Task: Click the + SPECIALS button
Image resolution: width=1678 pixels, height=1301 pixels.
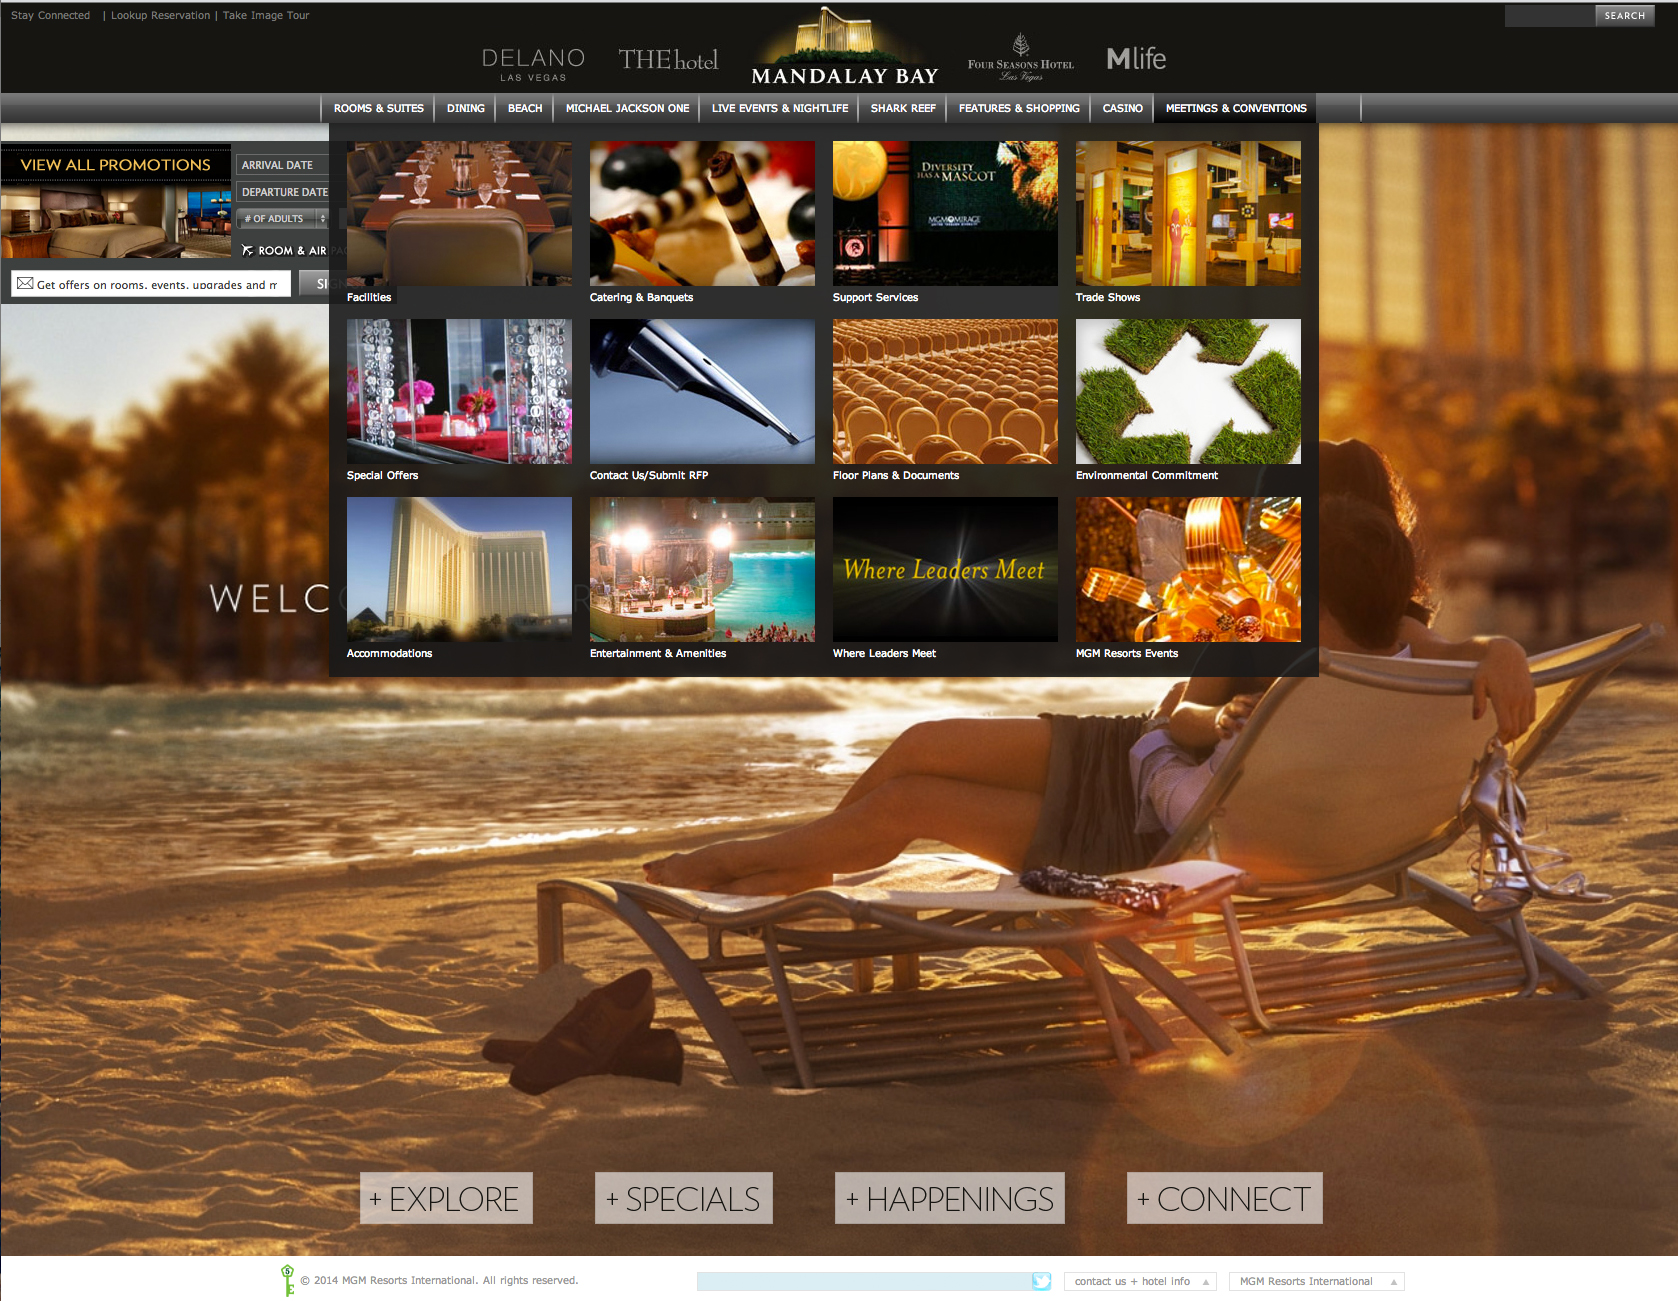Action: click(x=684, y=1198)
